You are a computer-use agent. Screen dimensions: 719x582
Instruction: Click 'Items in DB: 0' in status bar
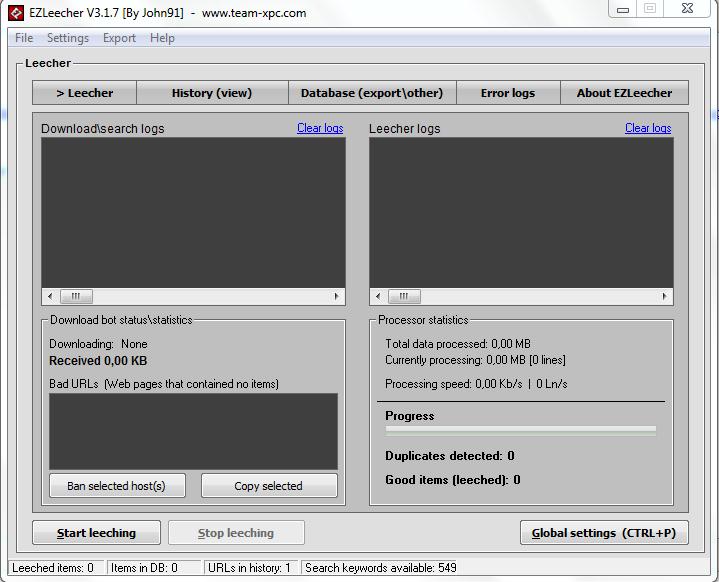(144, 568)
